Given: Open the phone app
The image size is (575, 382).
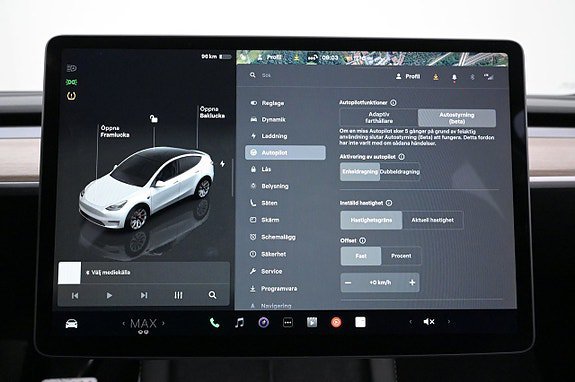Looking at the screenshot, I should point(214,323).
